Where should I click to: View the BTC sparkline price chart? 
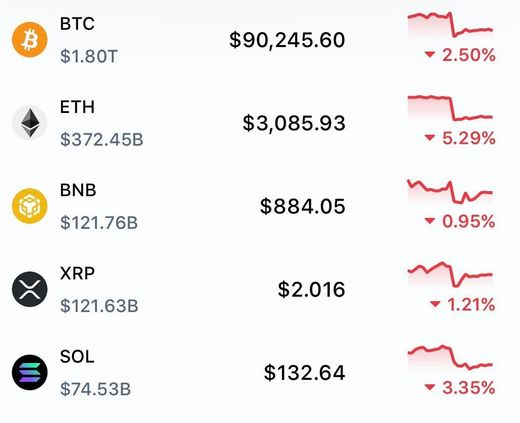click(x=450, y=25)
